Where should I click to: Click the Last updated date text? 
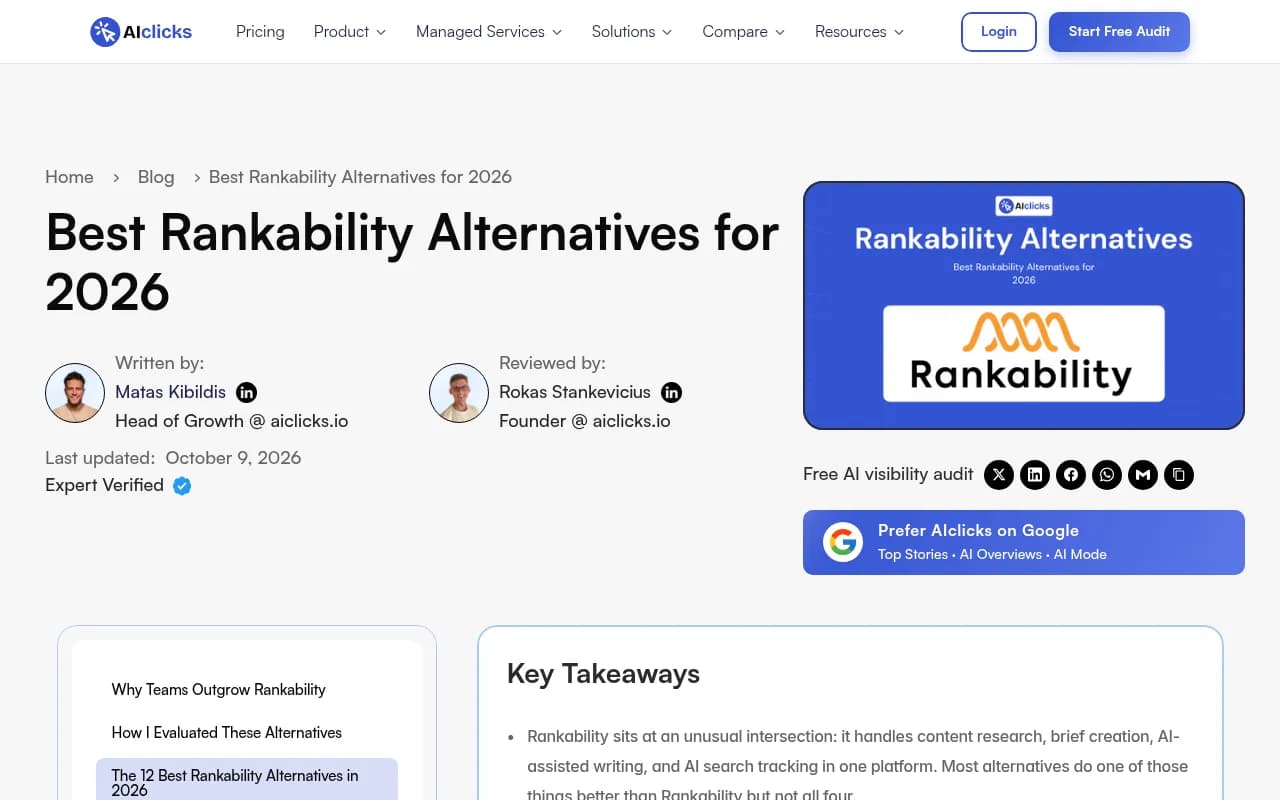pos(233,458)
